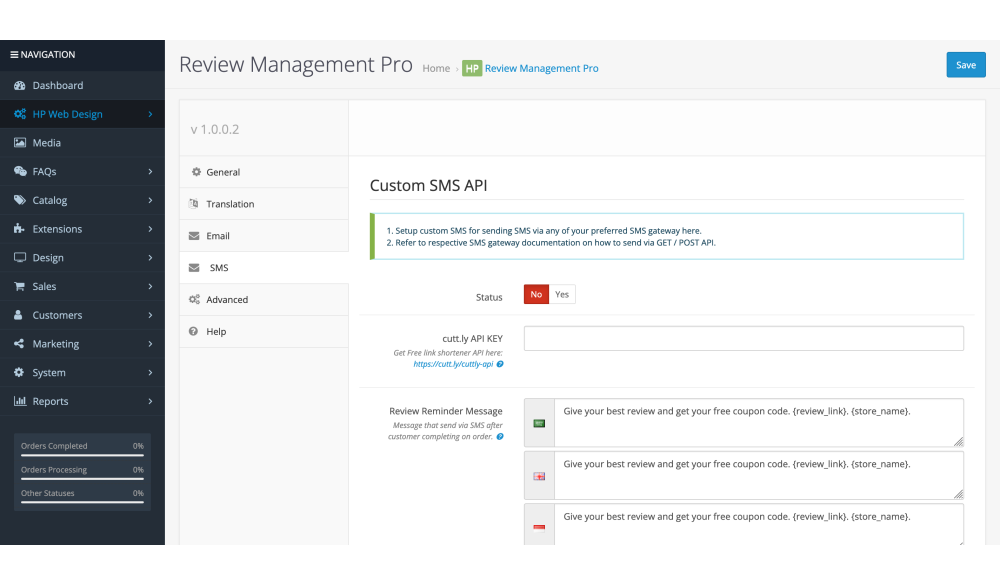
Task: Set Status to Yes
Action: coord(562,295)
